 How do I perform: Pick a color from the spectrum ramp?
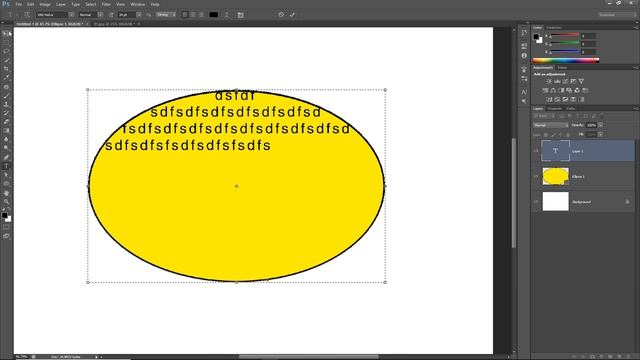tap(566, 60)
